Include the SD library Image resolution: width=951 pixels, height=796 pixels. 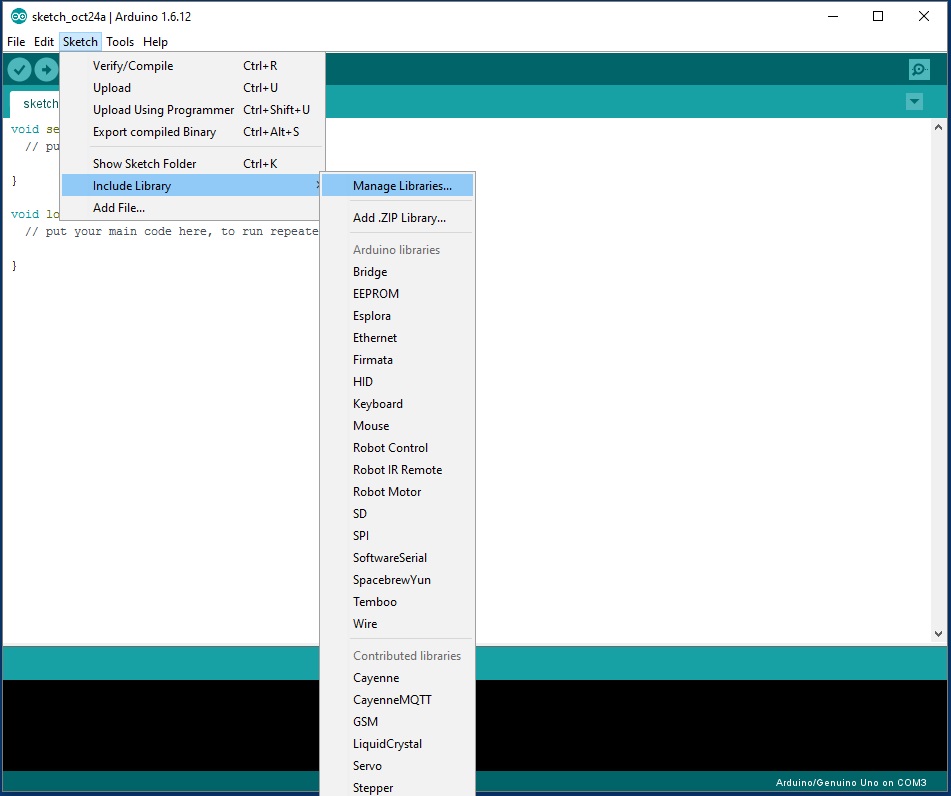coord(397,514)
